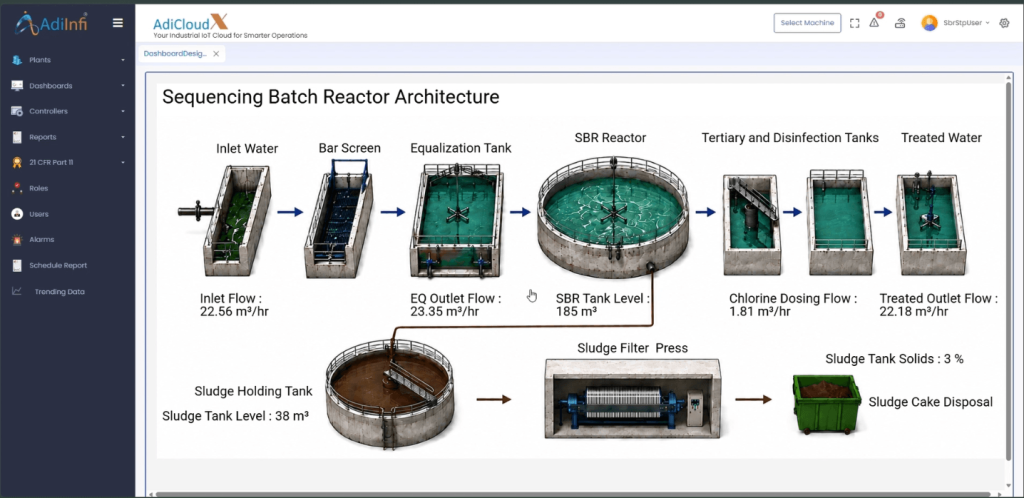Viewport: 1024px width, 498px height.
Task: Click the Controllers sidebar icon
Action: coord(17,111)
